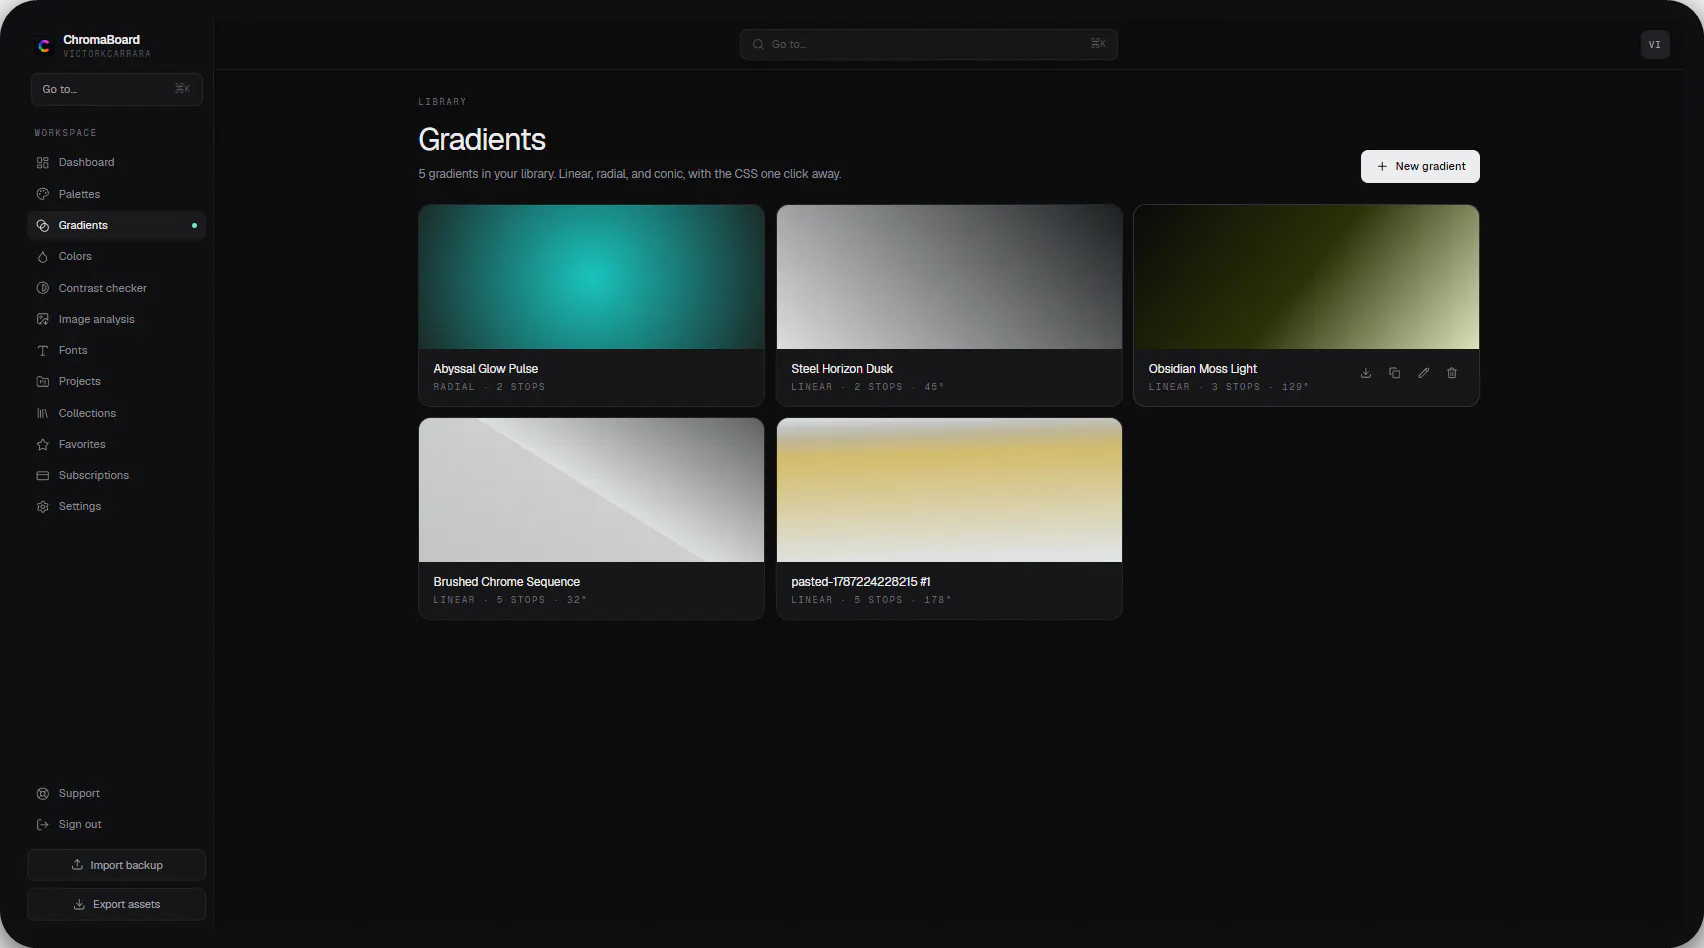The image size is (1704, 948).
Task: Click the Subscriptions card icon
Action: point(43,475)
